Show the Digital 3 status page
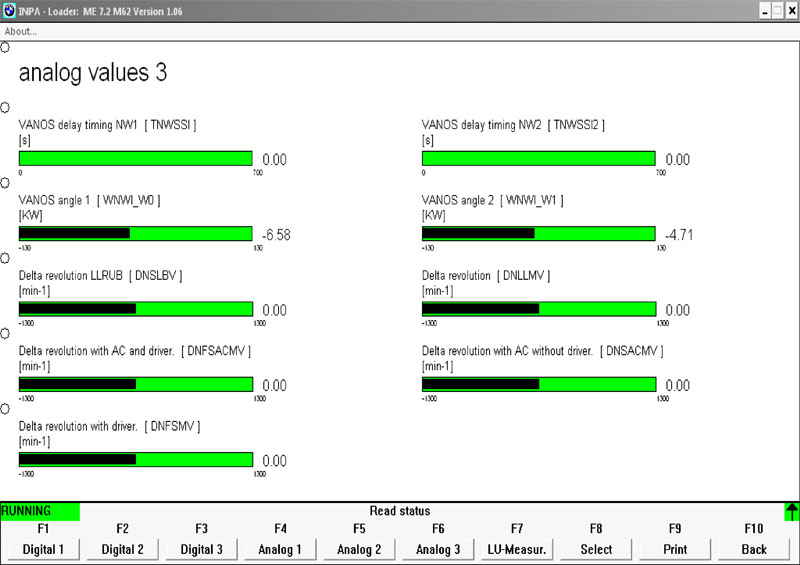 (201, 549)
